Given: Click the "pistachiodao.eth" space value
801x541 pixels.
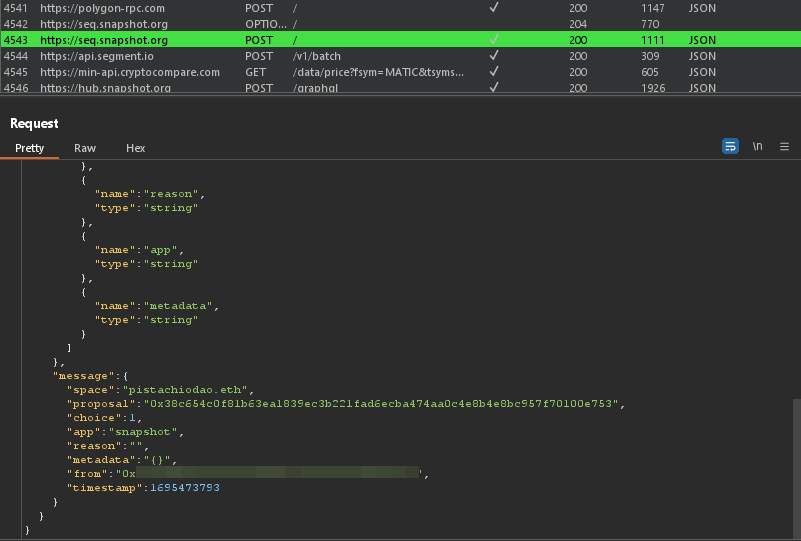Looking at the screenshot, I should point(189,389).
